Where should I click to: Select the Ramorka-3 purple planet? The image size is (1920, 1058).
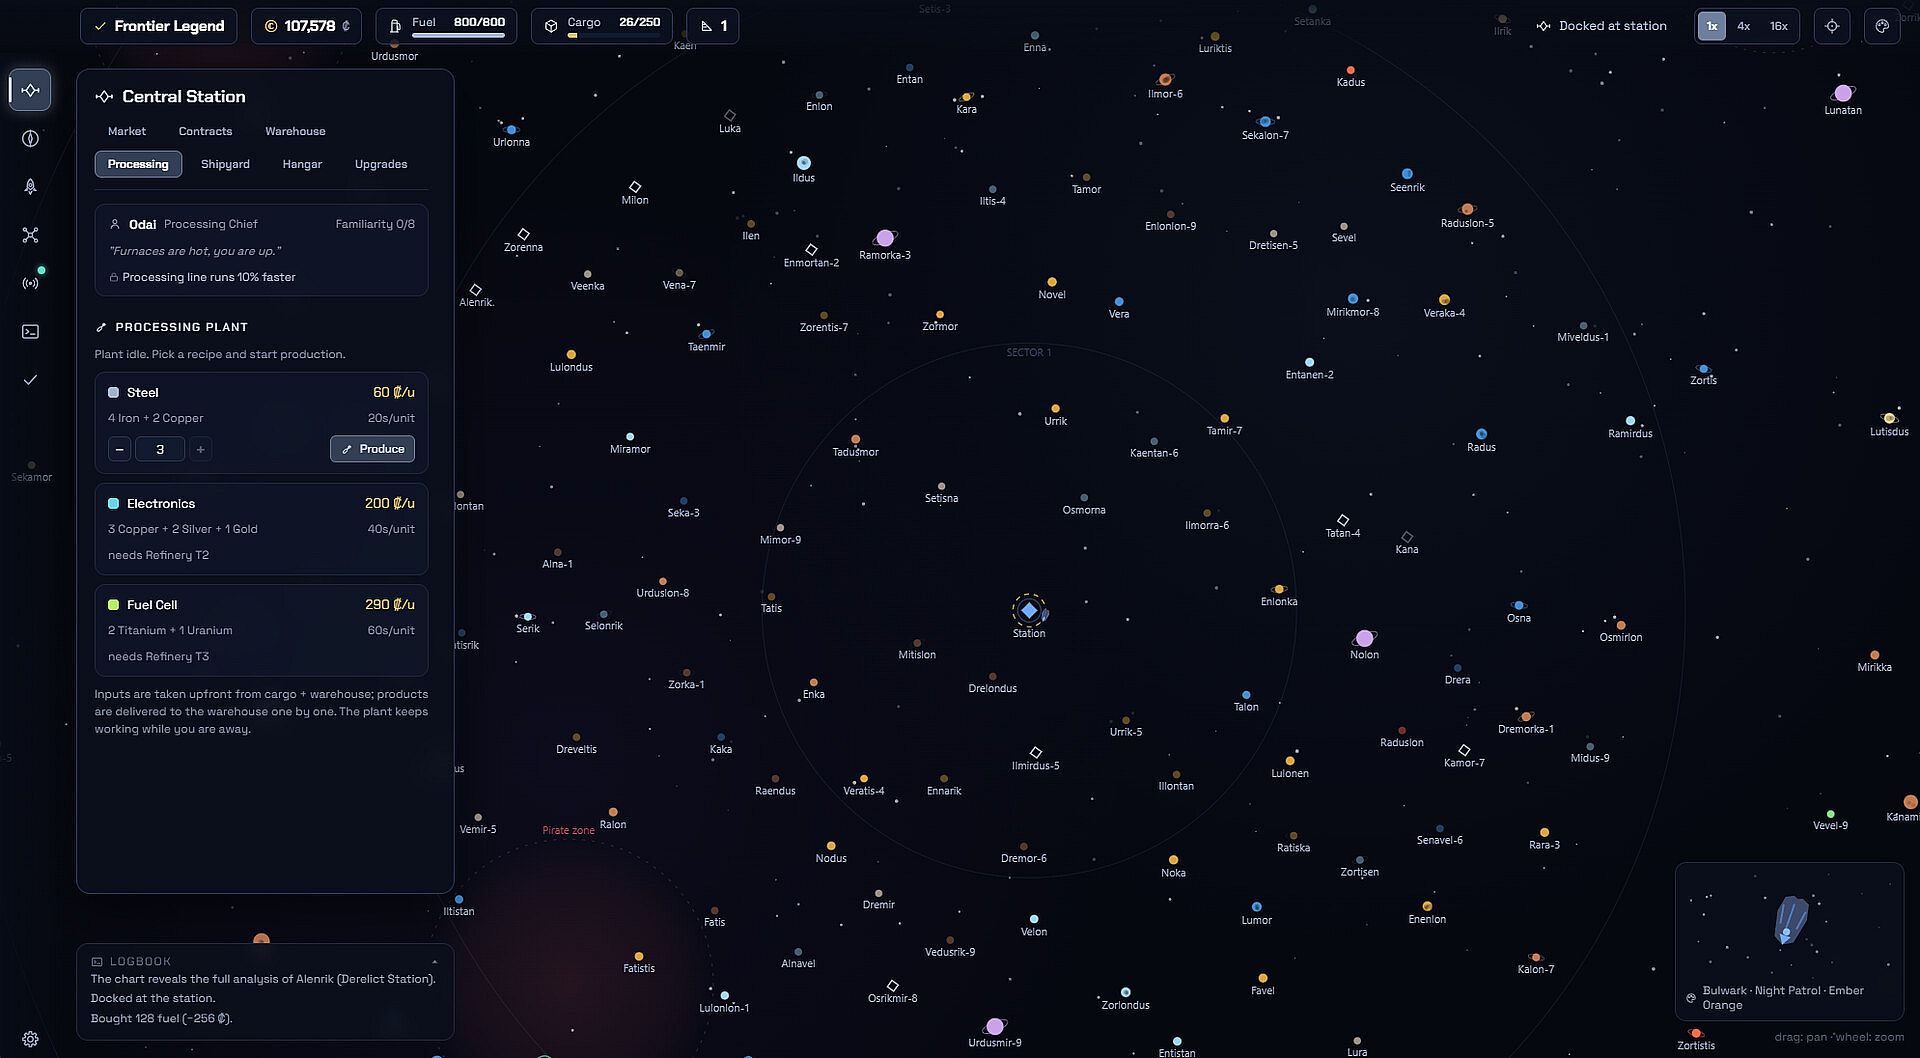click(x=884, y=238)
